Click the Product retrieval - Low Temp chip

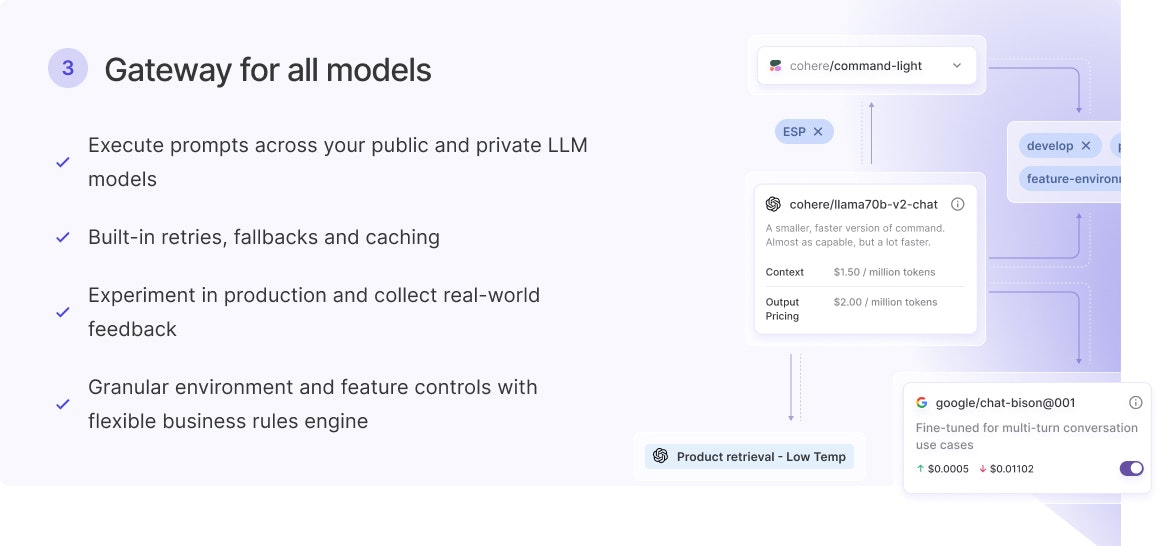click(749, 457)
